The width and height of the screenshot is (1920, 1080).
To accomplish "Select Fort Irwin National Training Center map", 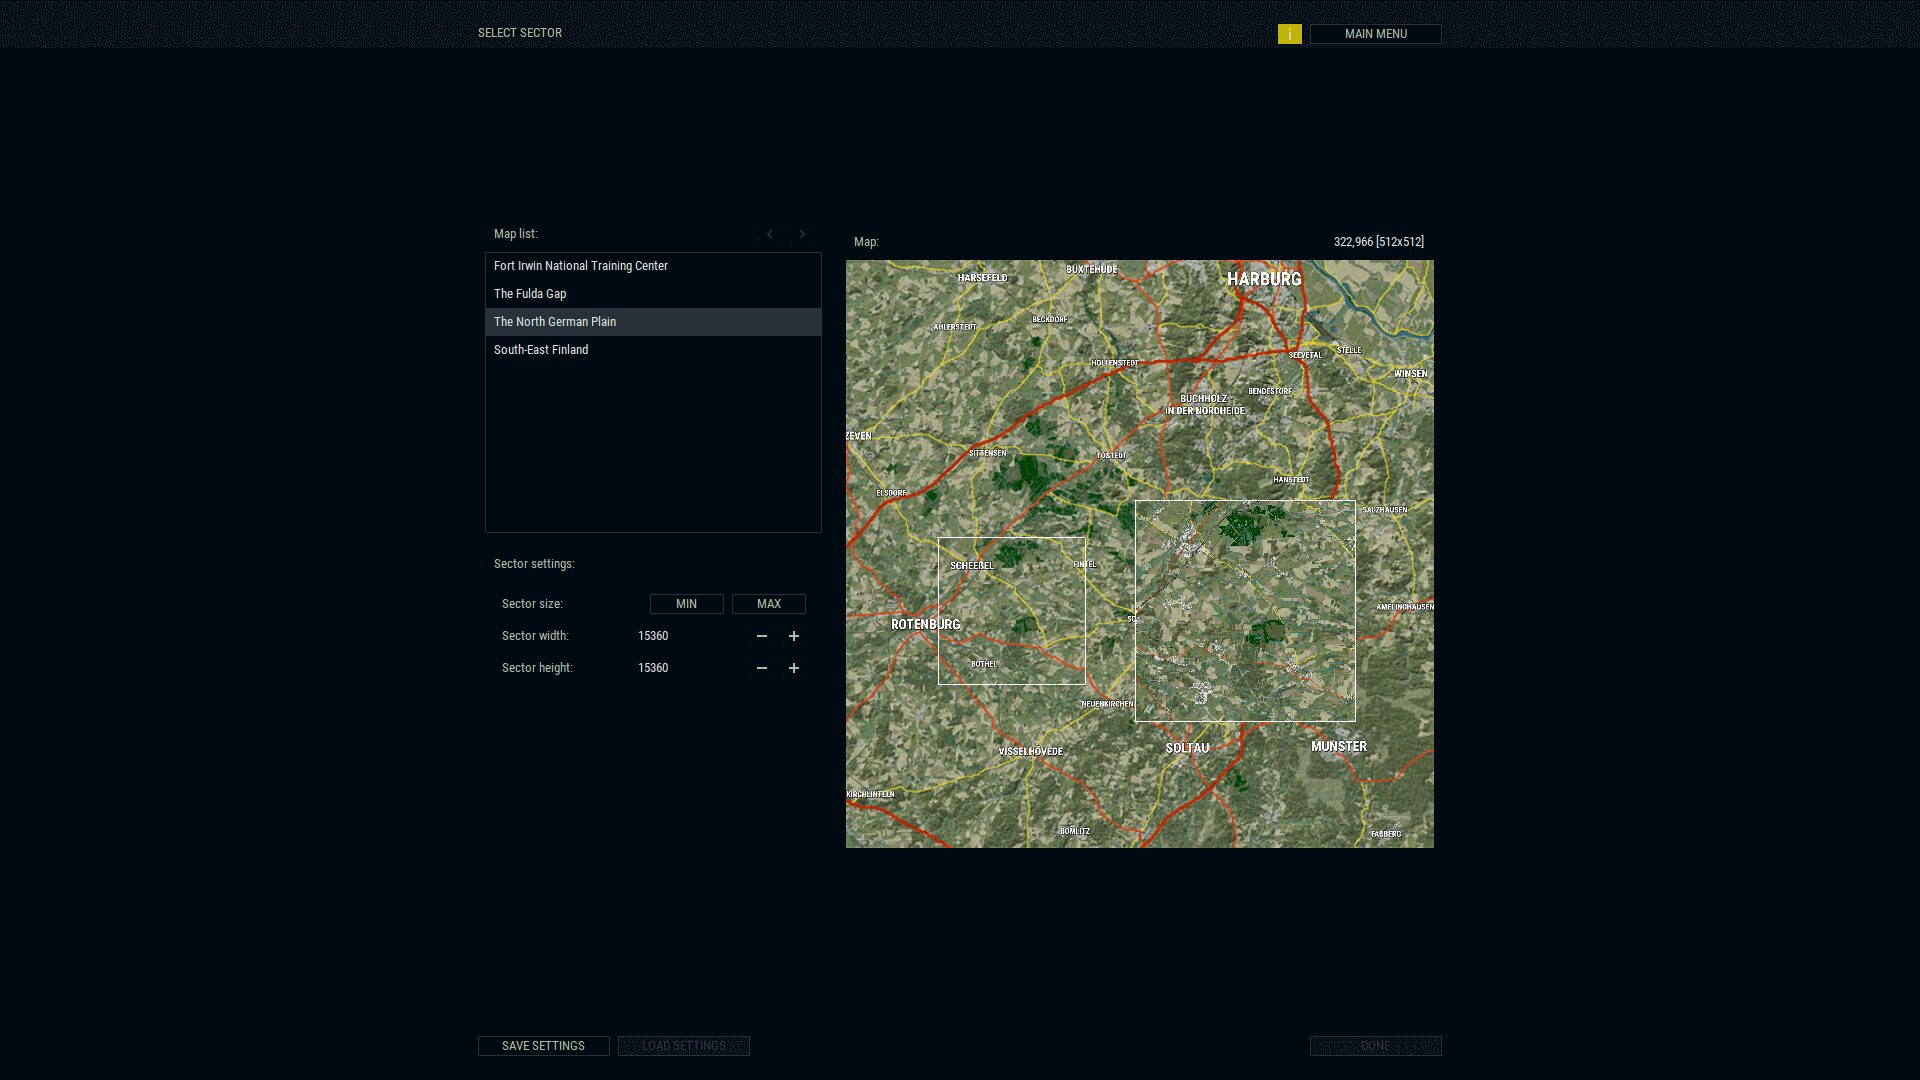I will [580, 266].
